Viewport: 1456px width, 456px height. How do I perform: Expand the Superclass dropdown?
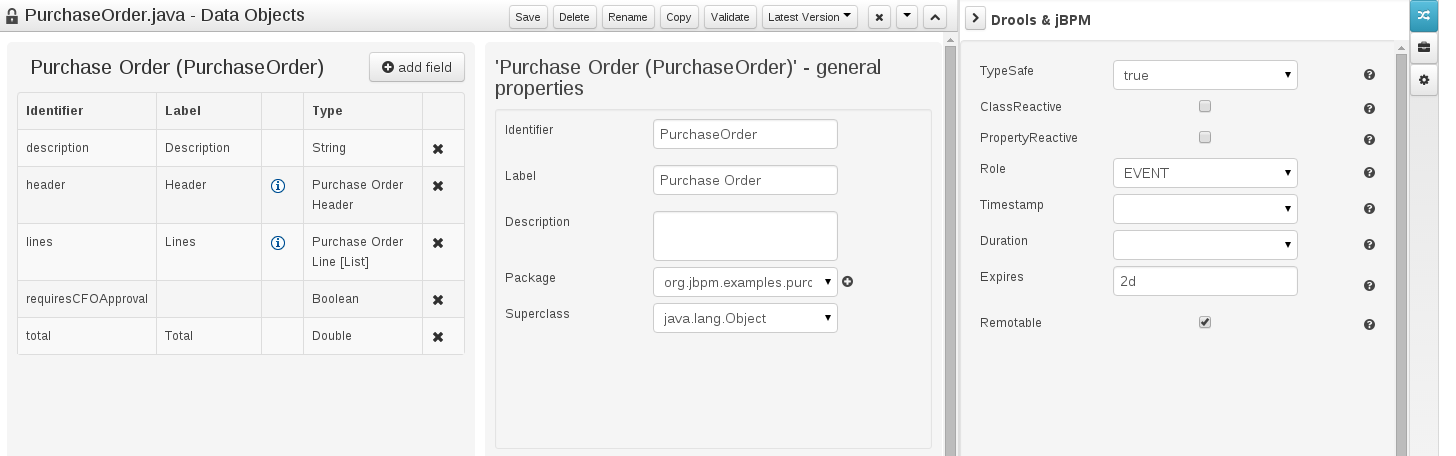745,318
